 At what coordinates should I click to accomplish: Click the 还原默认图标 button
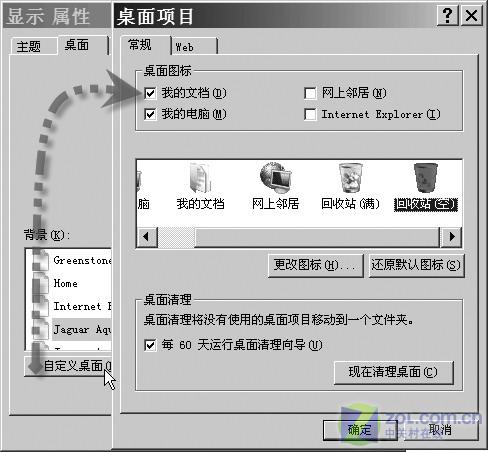(x=416, y=266)
